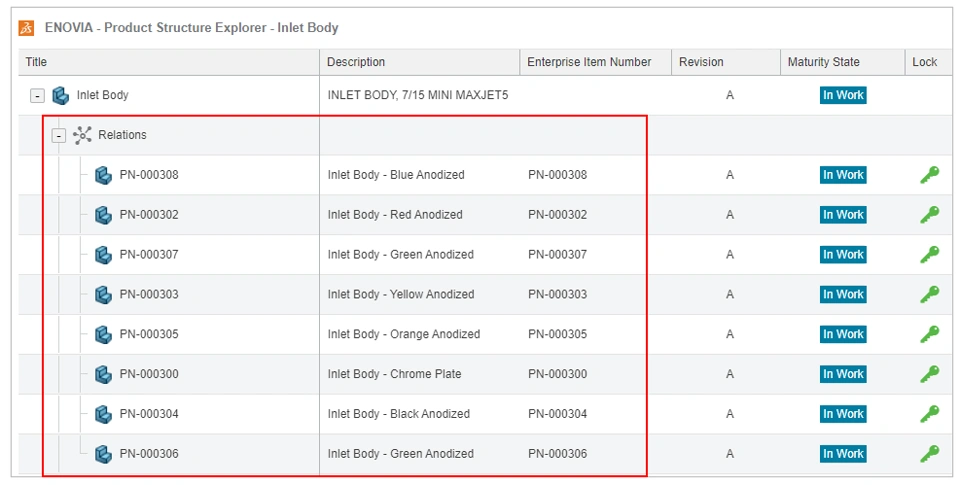
Task: Click the In Work badge for PN-000304
Action: [843, 414]
